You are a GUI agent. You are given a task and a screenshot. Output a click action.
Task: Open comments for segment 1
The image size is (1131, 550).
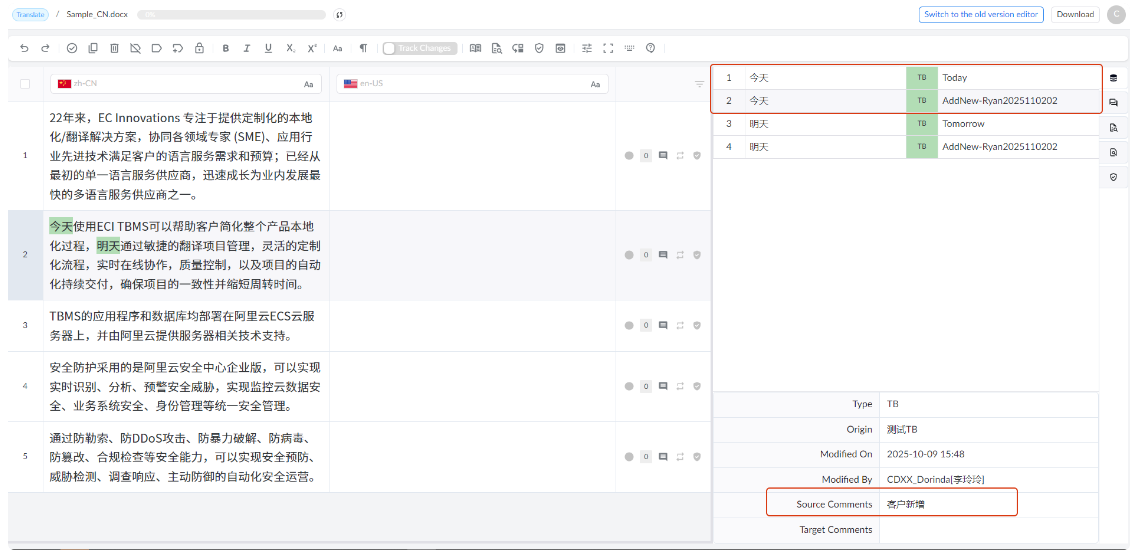point(663,155)
